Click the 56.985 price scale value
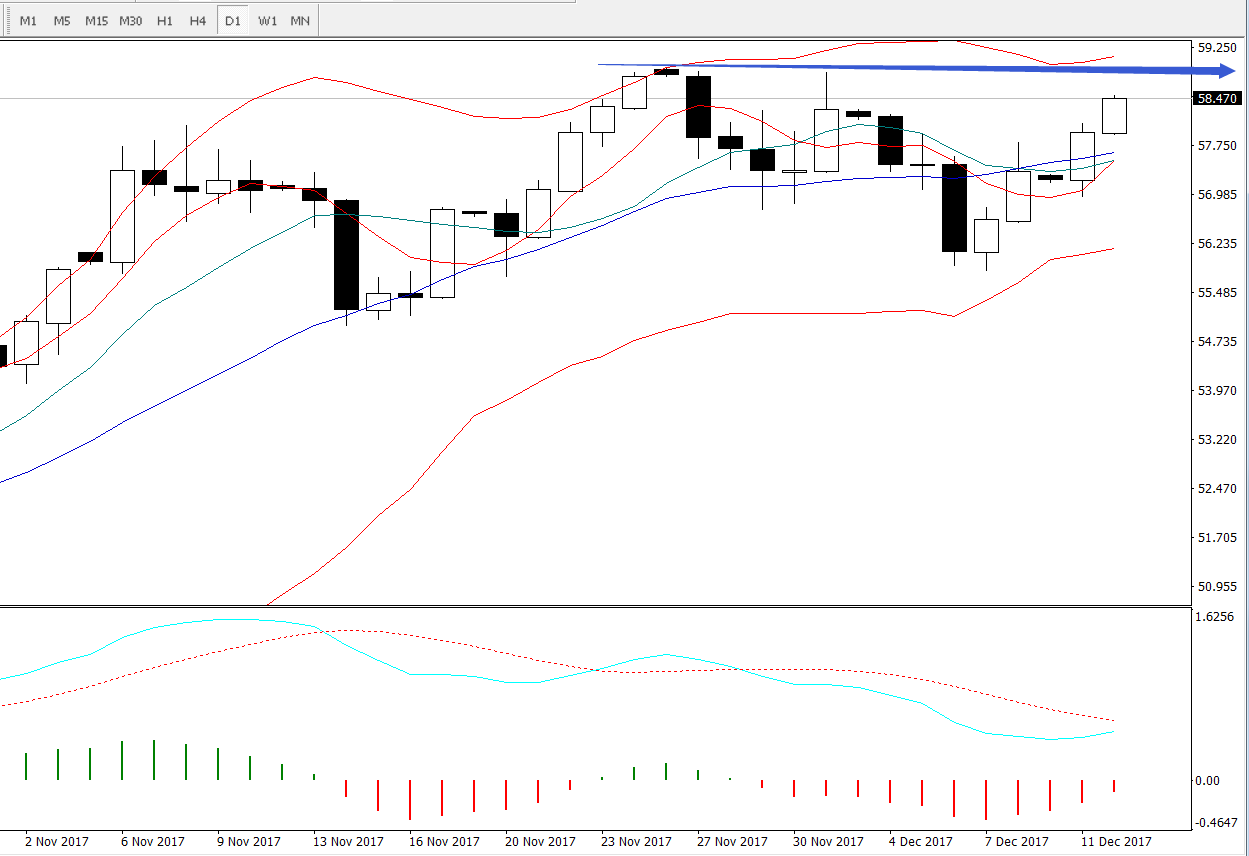Screen dimensions: 1249x856 [x=1218, y=195]
